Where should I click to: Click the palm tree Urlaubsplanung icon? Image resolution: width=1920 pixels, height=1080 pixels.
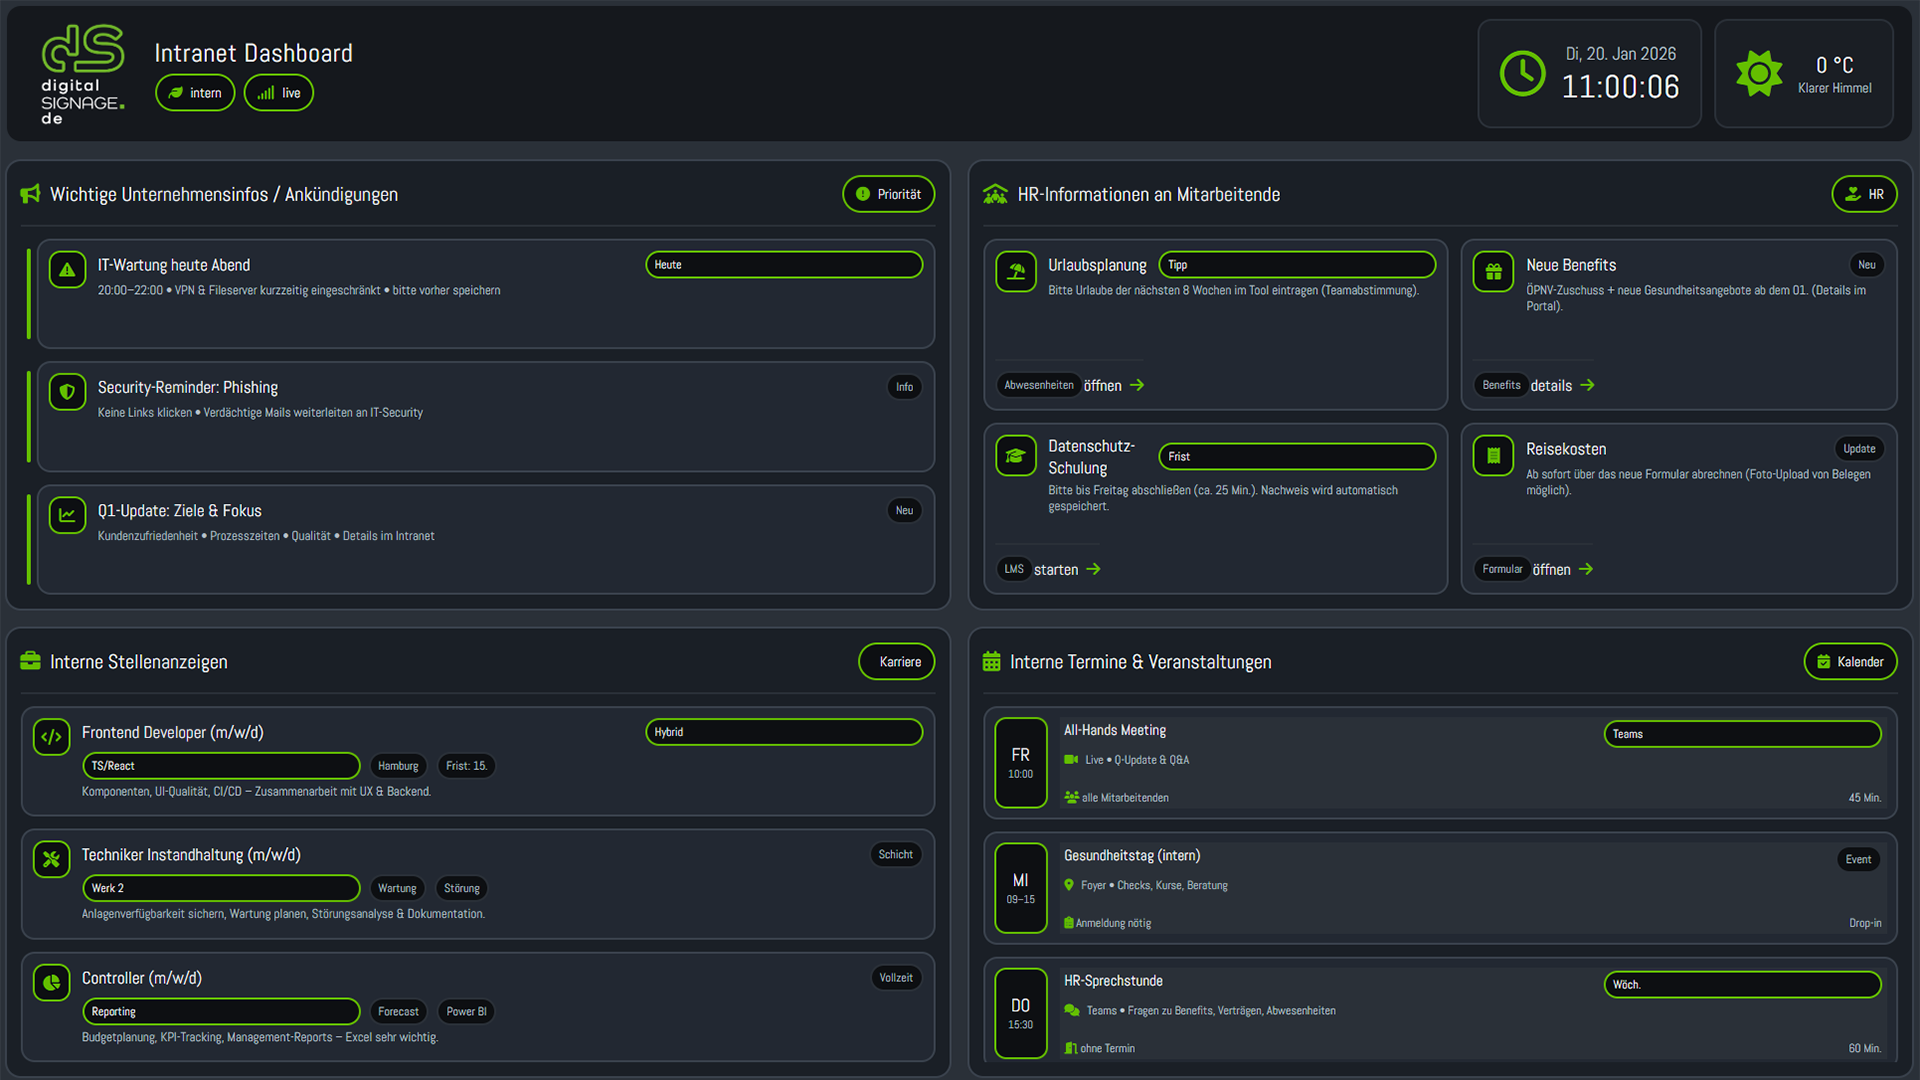coord(1016,271)
